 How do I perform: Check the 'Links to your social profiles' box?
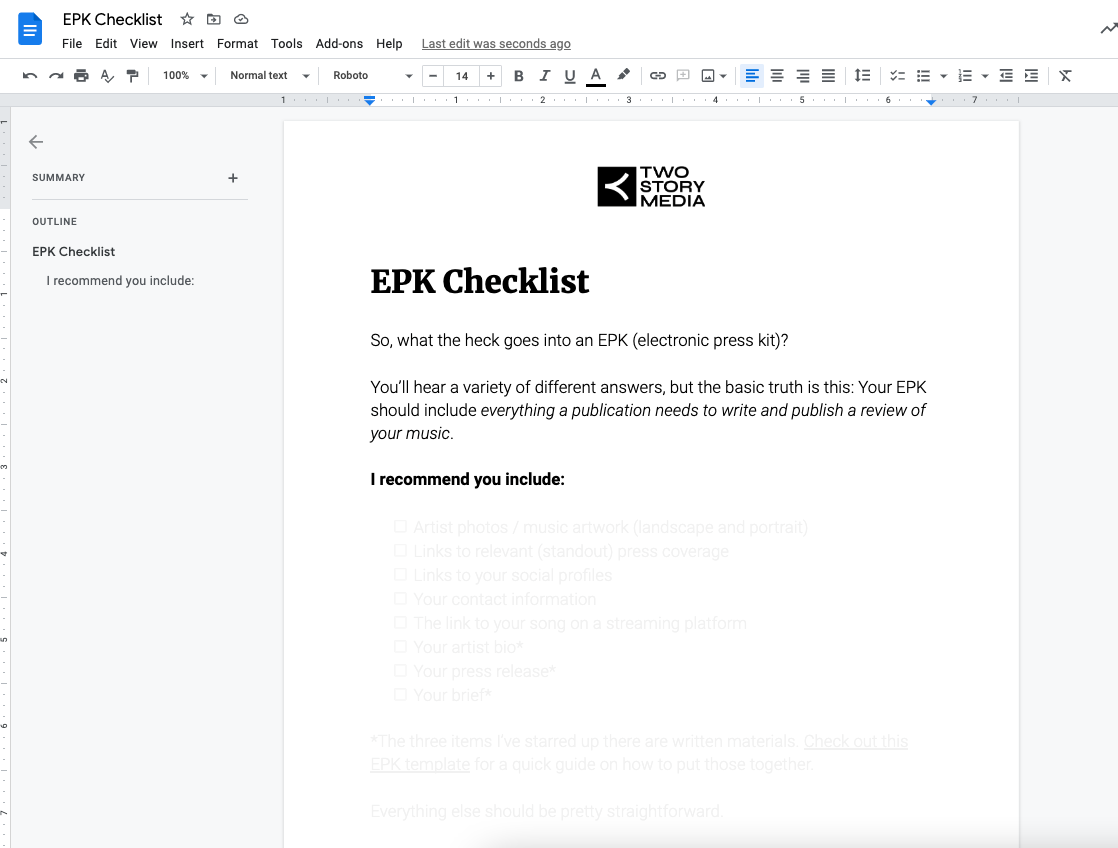point(400,575)
